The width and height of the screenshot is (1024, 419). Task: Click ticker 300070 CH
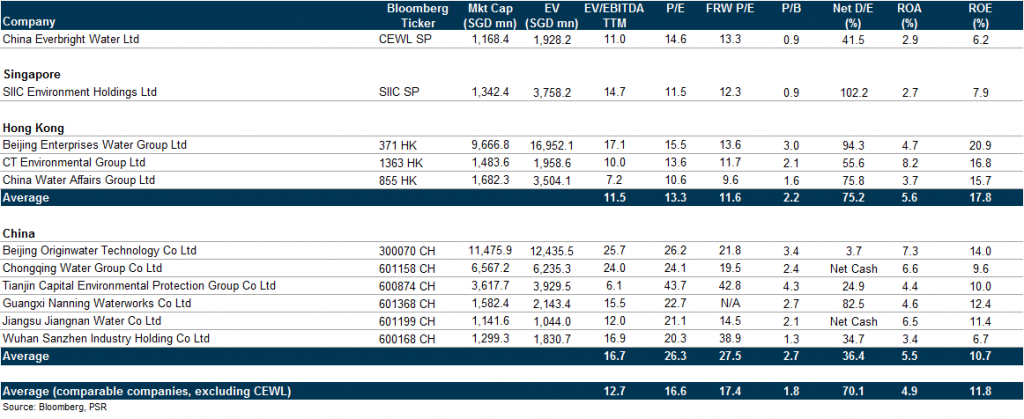point(408,250)
